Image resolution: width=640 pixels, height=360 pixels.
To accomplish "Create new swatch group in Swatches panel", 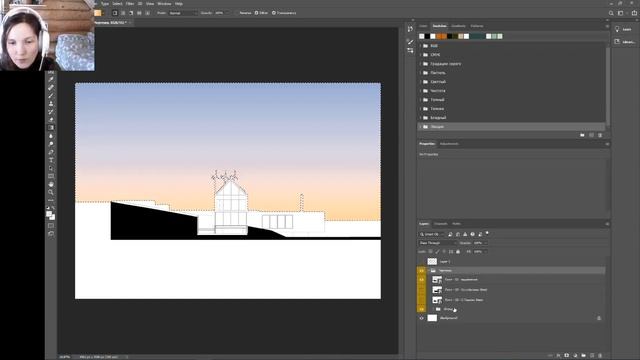I will (582, 135).
